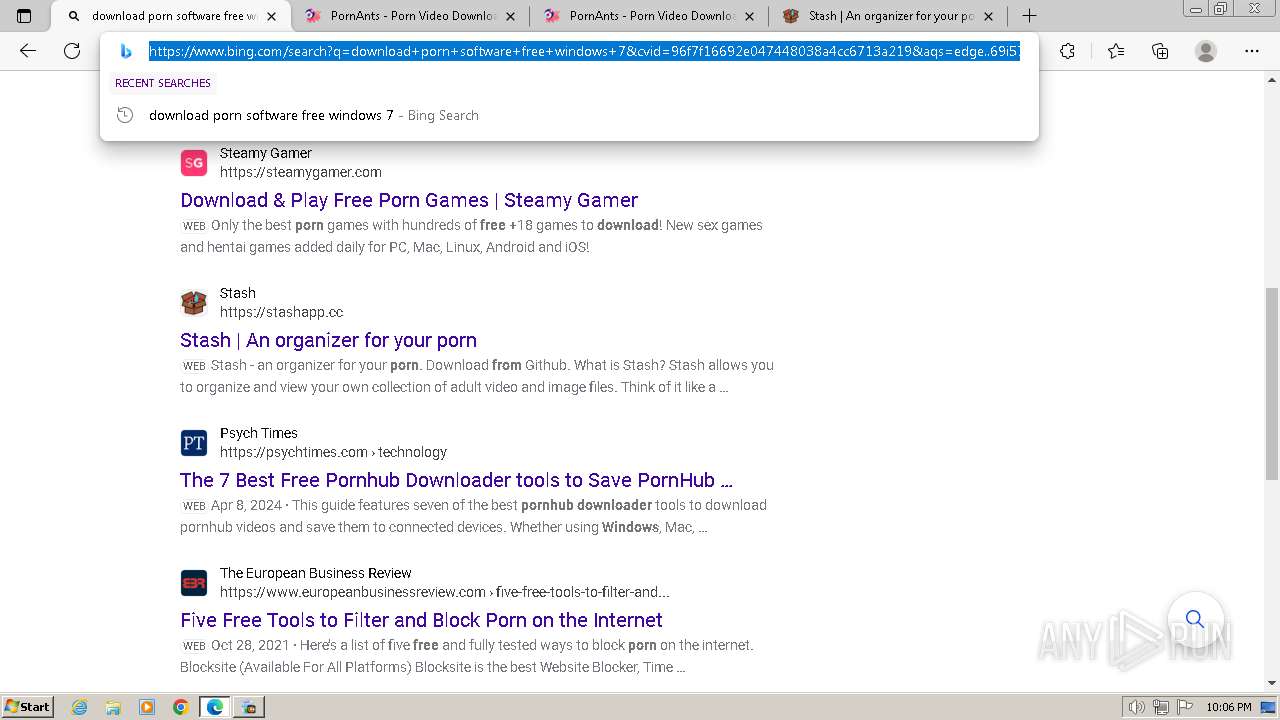Switch to the second PornAnts tab
The height and width of the screenshot is (720, 1280).
(650, 16)
